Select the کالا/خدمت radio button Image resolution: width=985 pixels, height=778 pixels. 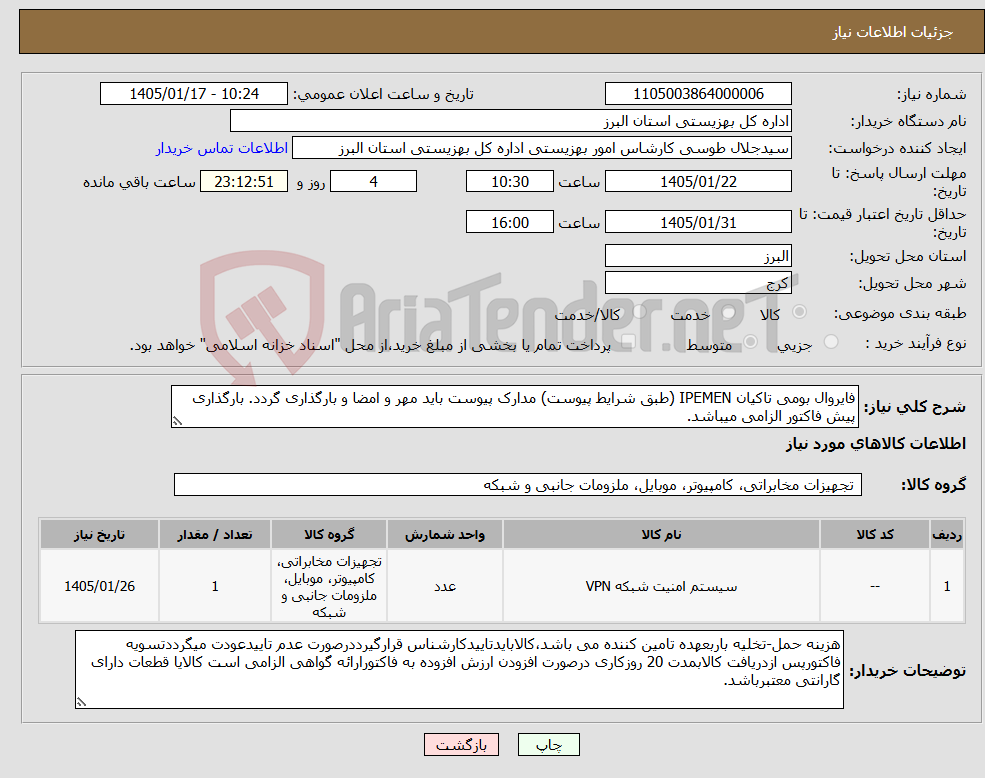639,311
